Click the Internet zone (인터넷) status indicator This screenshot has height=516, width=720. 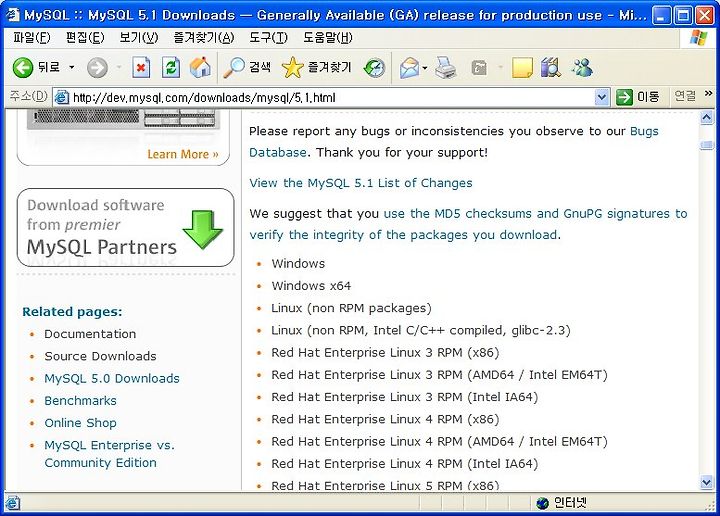(x=562, y=503)
